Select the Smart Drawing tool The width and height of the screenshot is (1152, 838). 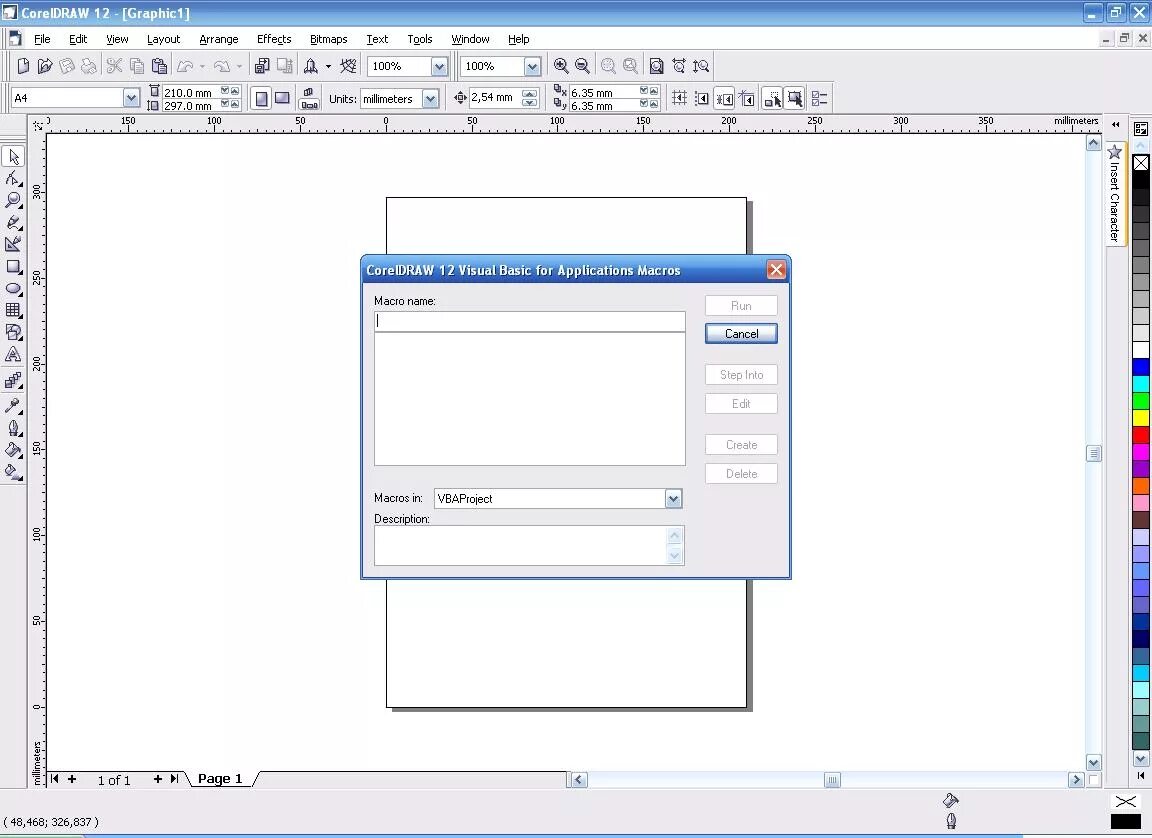[13, 244]
